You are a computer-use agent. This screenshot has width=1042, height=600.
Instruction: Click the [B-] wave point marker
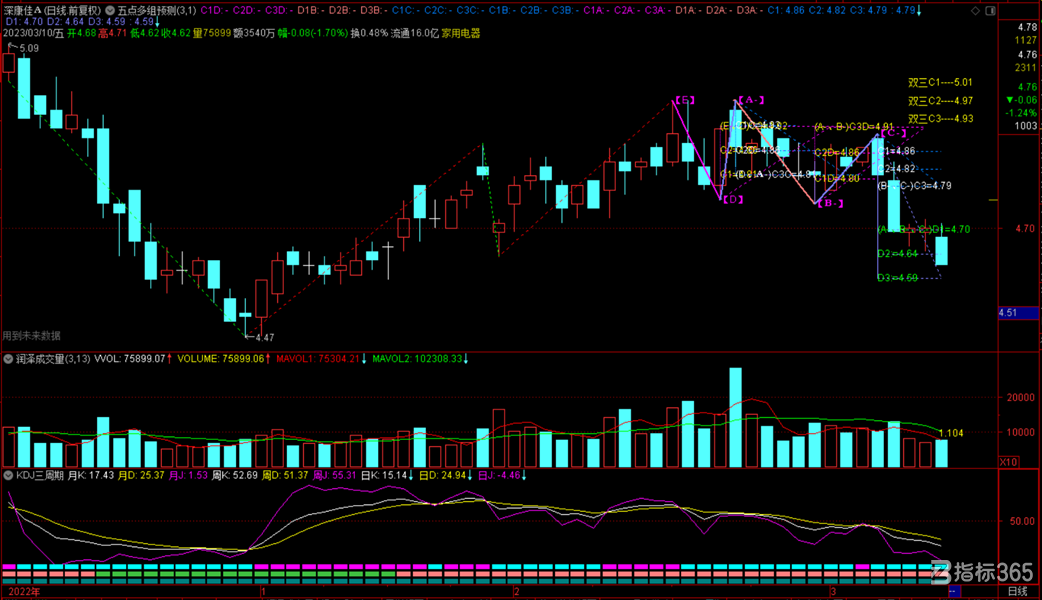[830, 203]
